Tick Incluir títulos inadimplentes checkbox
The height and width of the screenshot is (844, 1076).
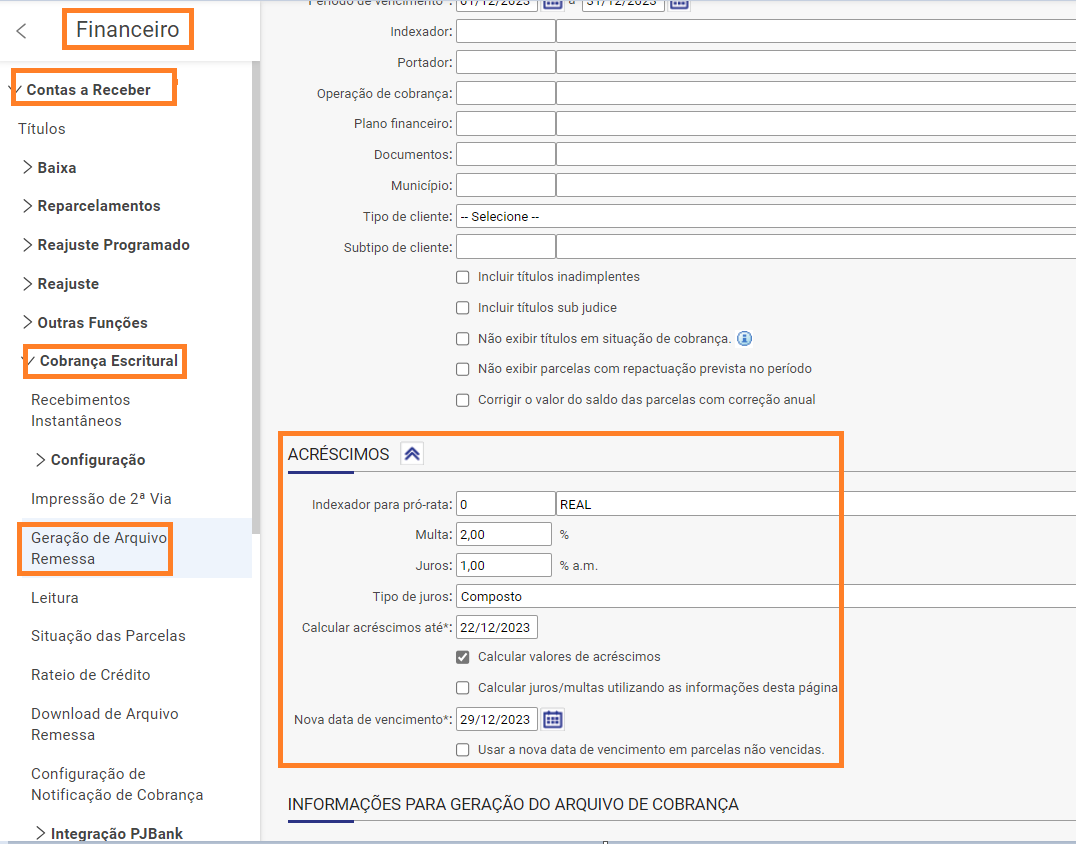click(x=463, y=277)
